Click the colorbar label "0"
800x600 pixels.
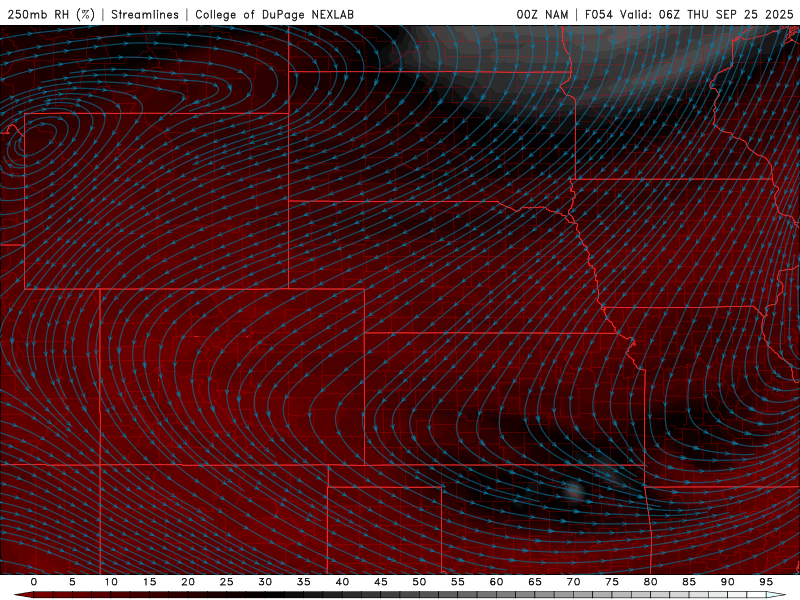[x=34, y=582]
